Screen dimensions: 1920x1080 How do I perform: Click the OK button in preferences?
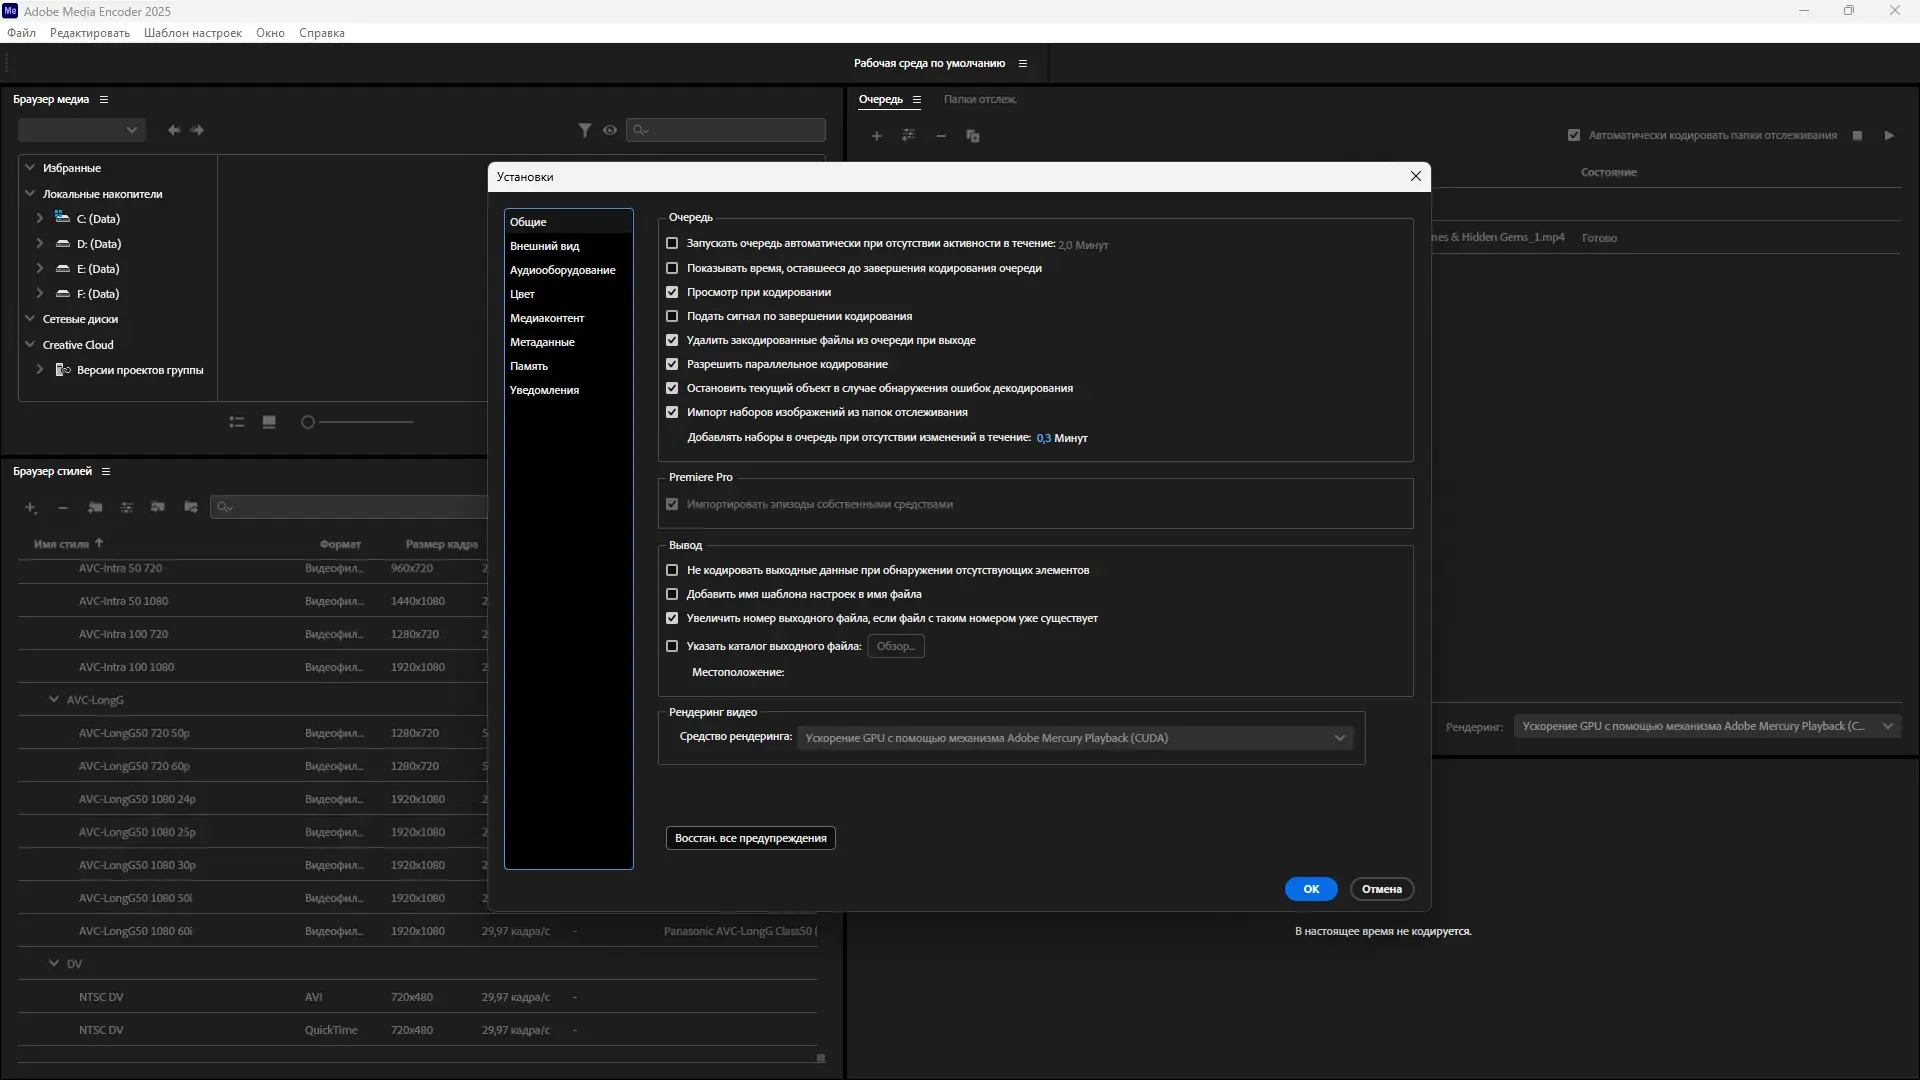pos(1310,889)
